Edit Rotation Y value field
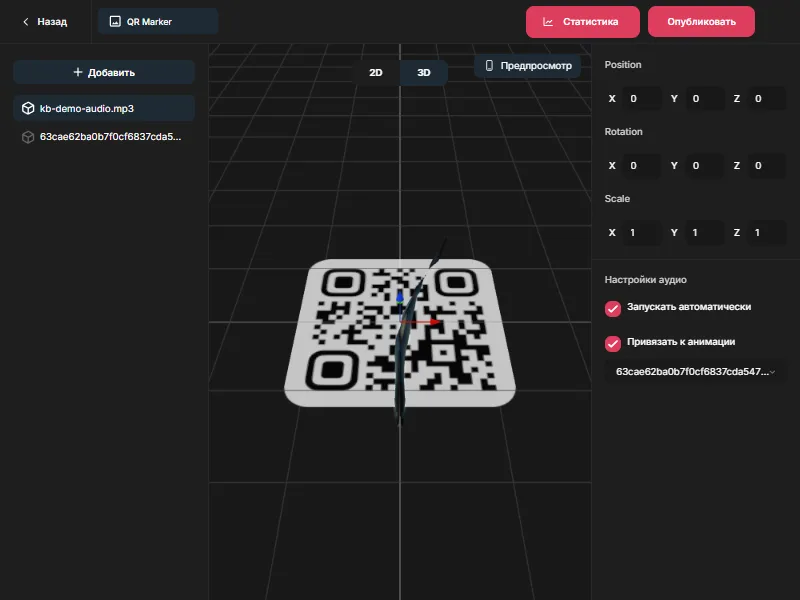 coord(706,165)
